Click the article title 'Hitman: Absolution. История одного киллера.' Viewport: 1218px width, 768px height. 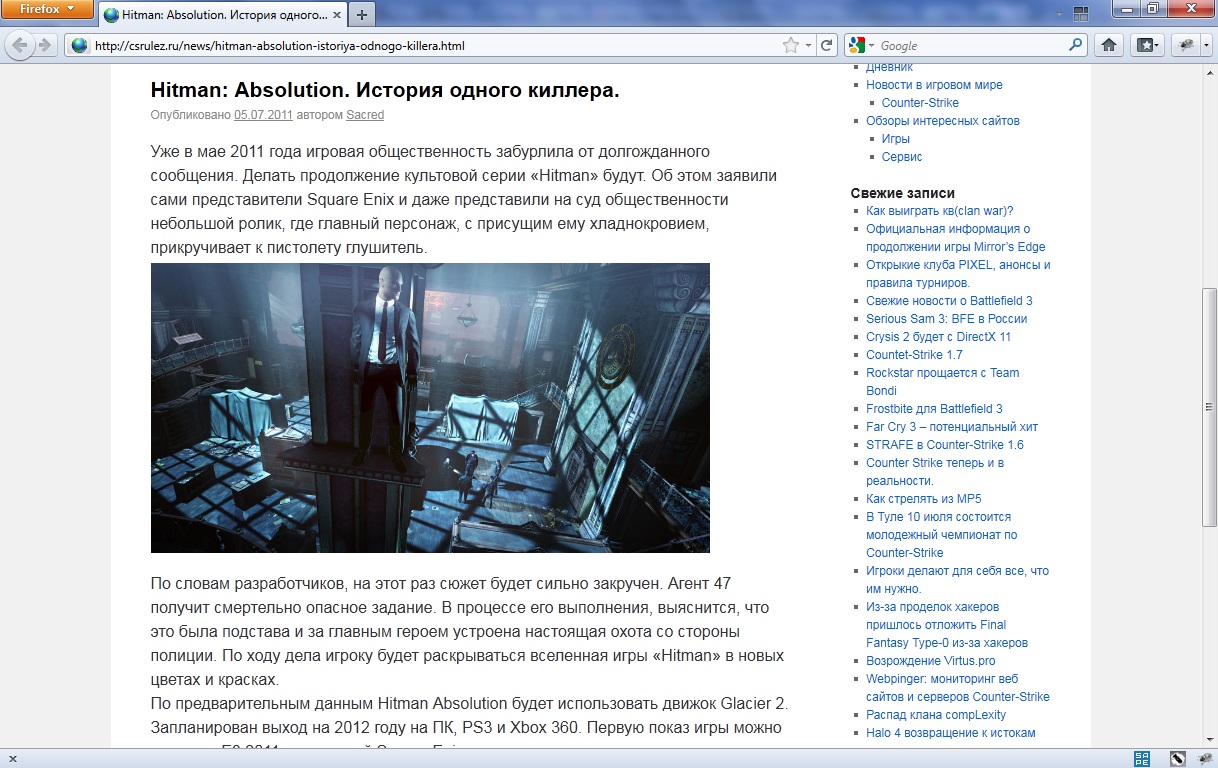pyautogui.click(x=385, y=90)
